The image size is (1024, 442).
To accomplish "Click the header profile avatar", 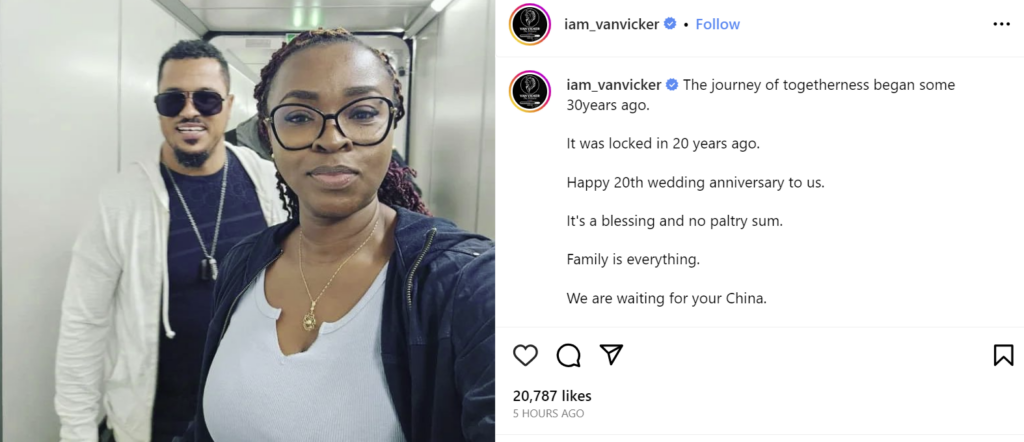I will click(530, 24).
